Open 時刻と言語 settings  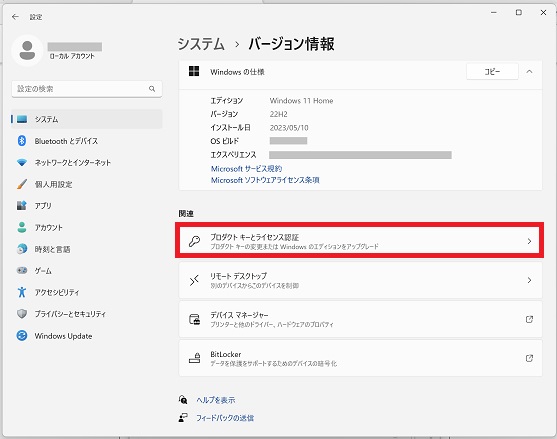pos(87,249)
